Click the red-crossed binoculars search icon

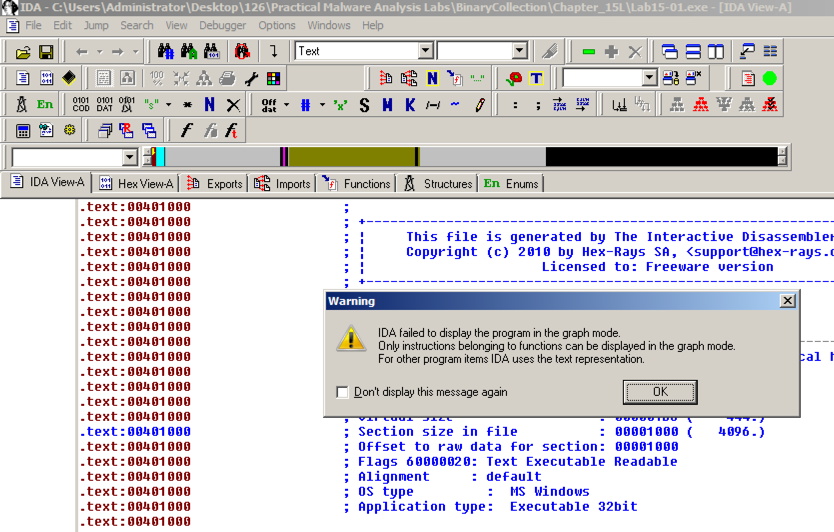pos(242,51)
